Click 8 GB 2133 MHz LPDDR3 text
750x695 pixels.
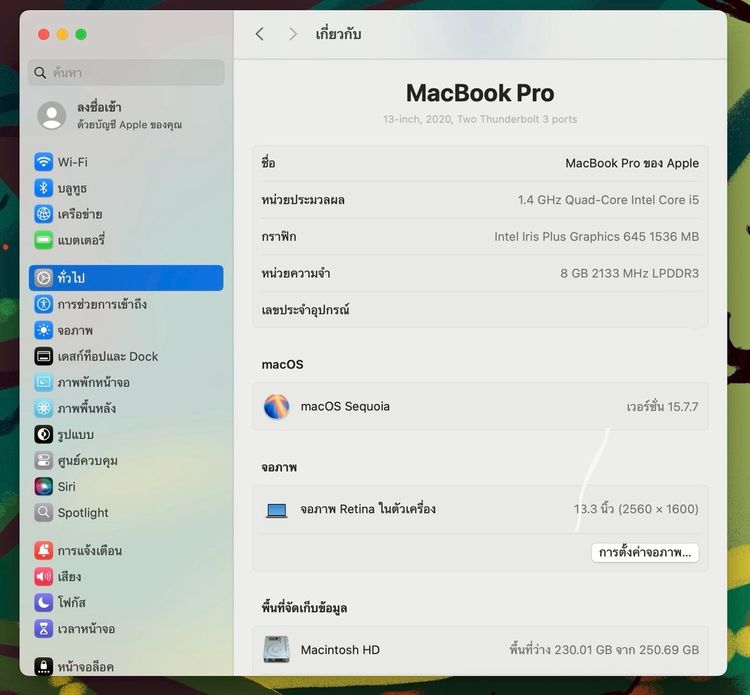coord(629,273)
